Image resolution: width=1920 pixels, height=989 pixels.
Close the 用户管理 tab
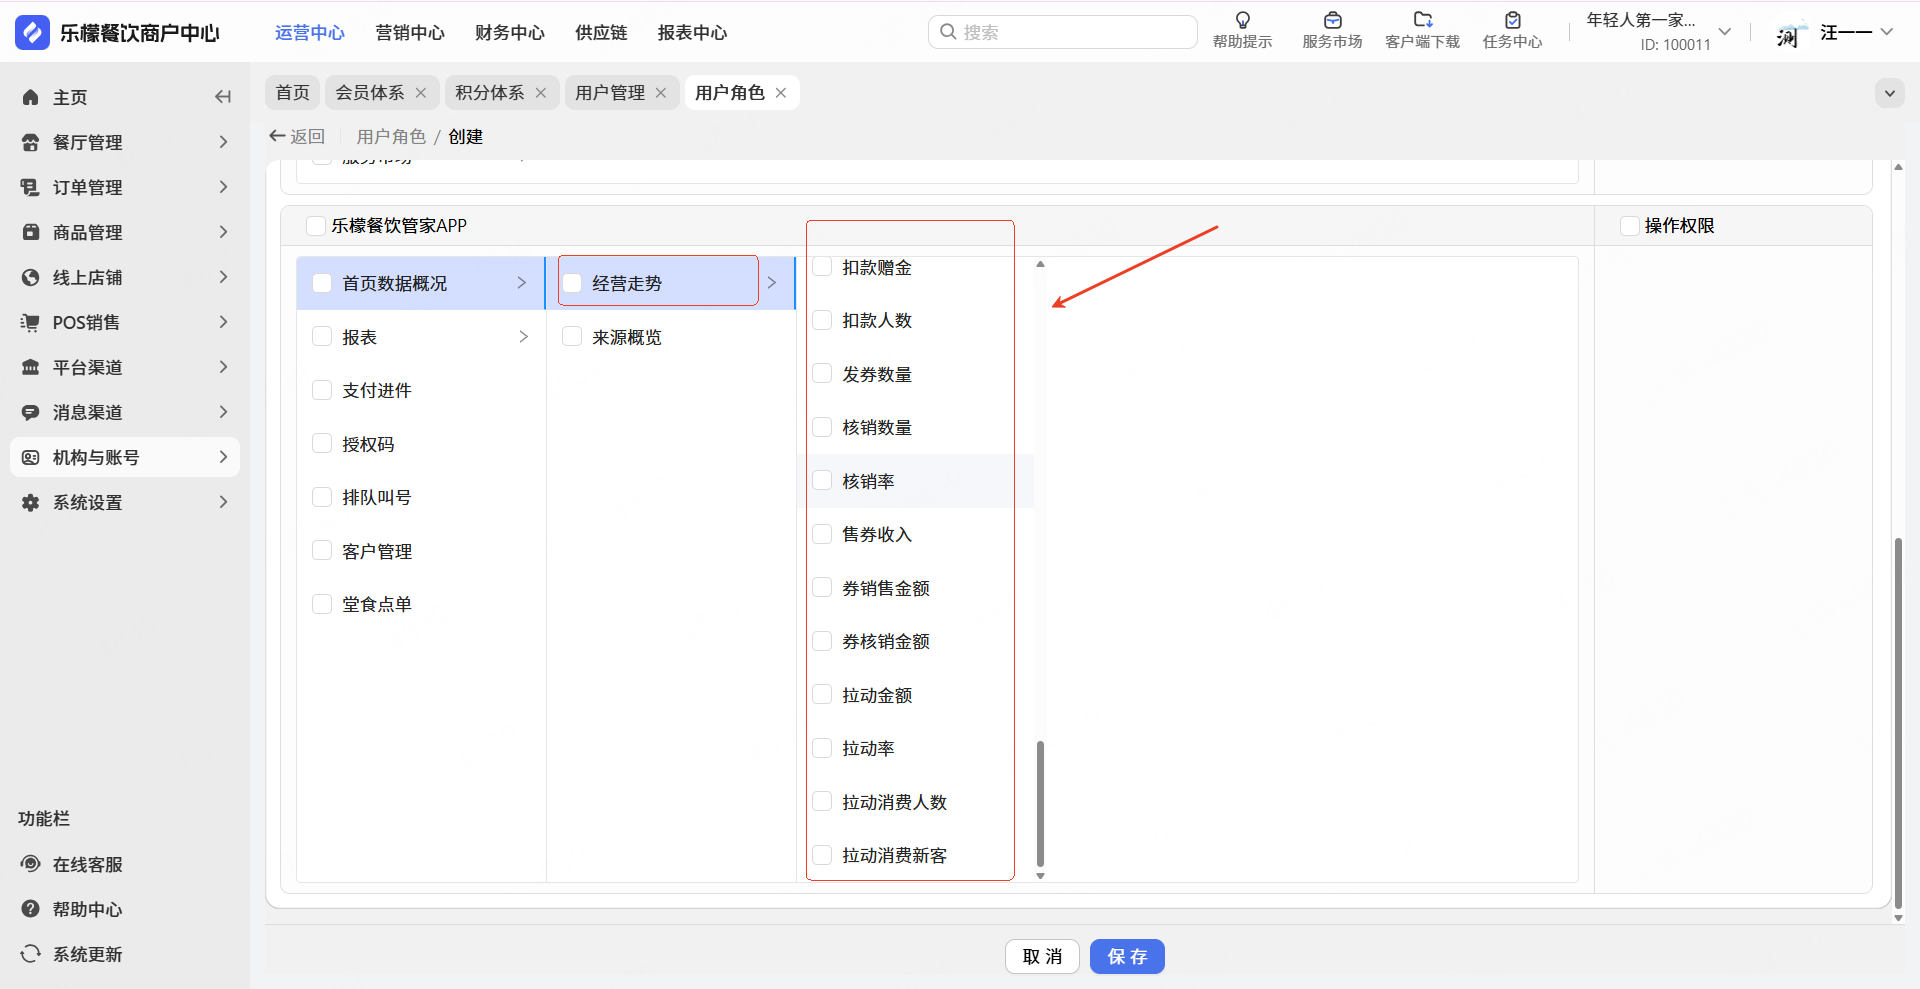tap(661, 93)
